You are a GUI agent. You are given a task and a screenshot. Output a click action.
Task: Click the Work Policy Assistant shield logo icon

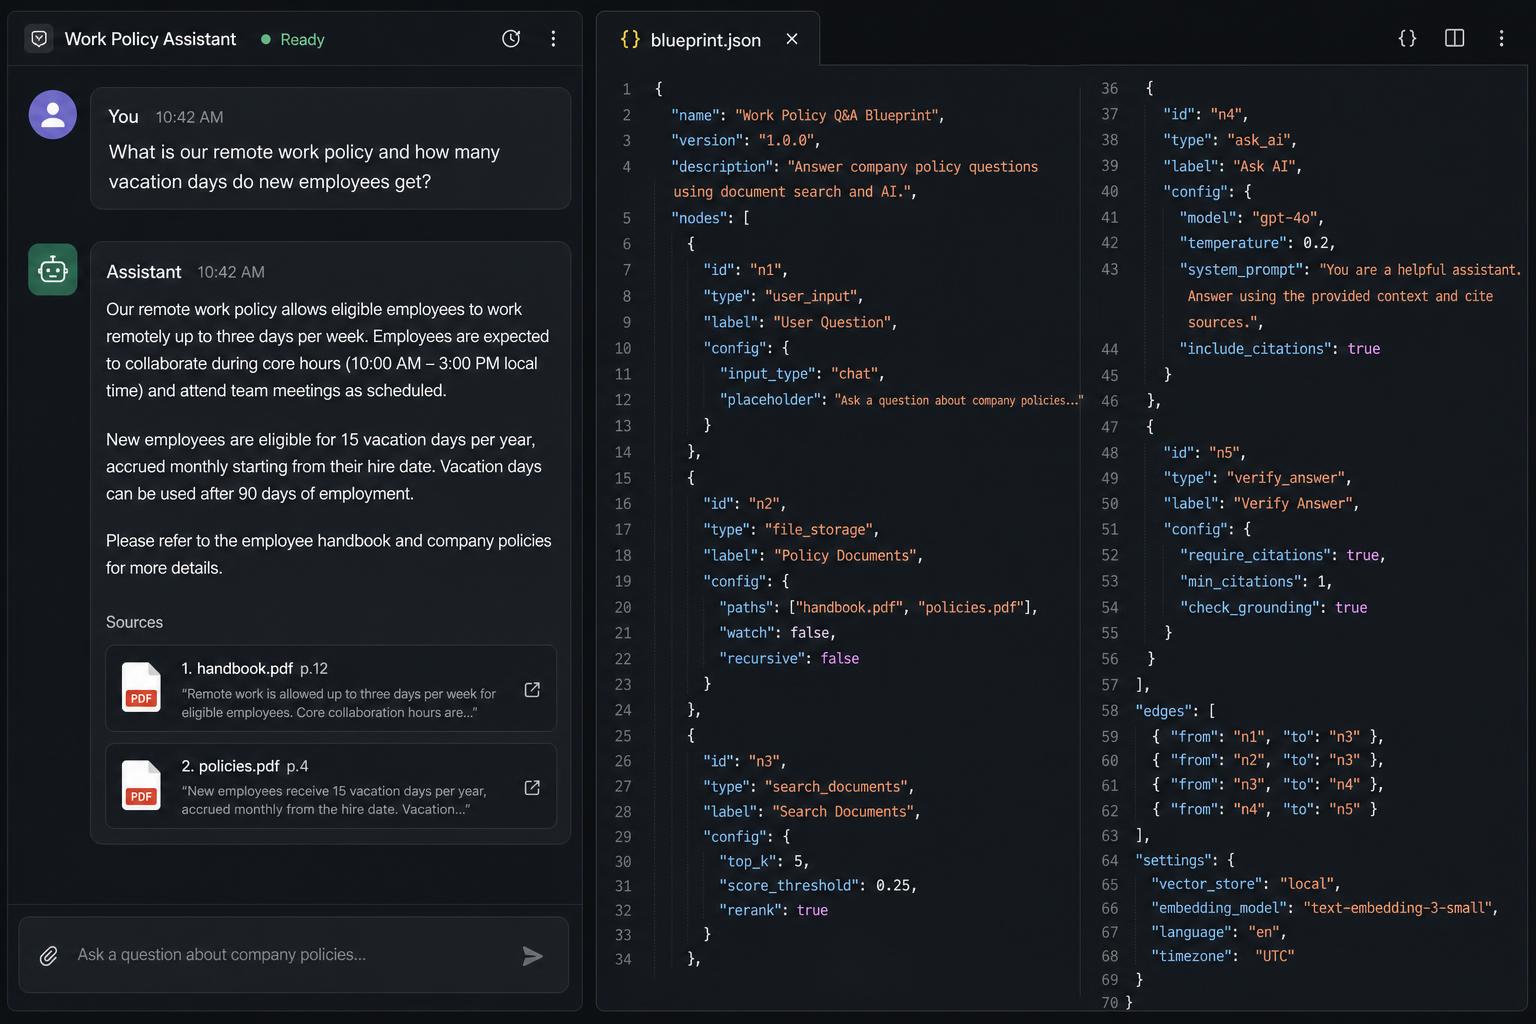39,39
